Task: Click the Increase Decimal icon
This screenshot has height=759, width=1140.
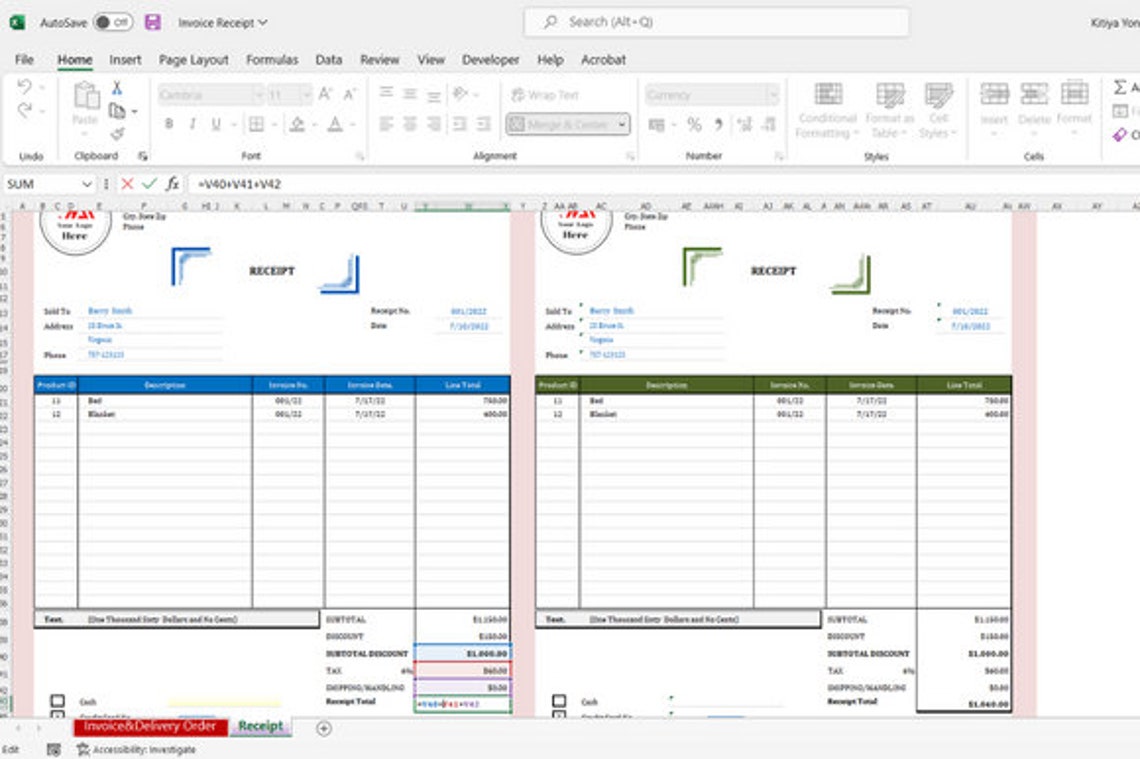Action: coord(744,125)
